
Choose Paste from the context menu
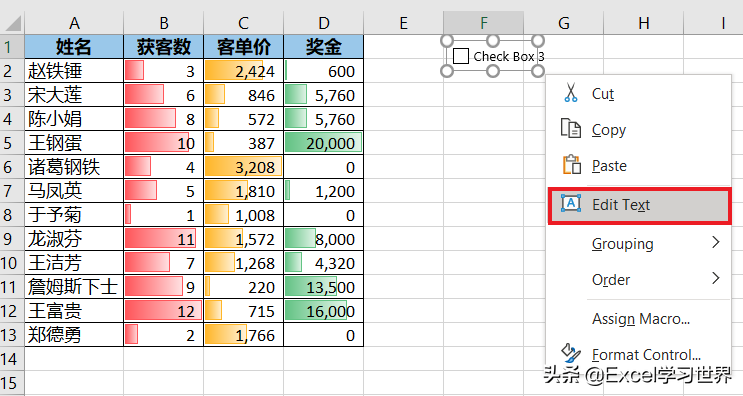pyautogui.click(x=638, y=165)
